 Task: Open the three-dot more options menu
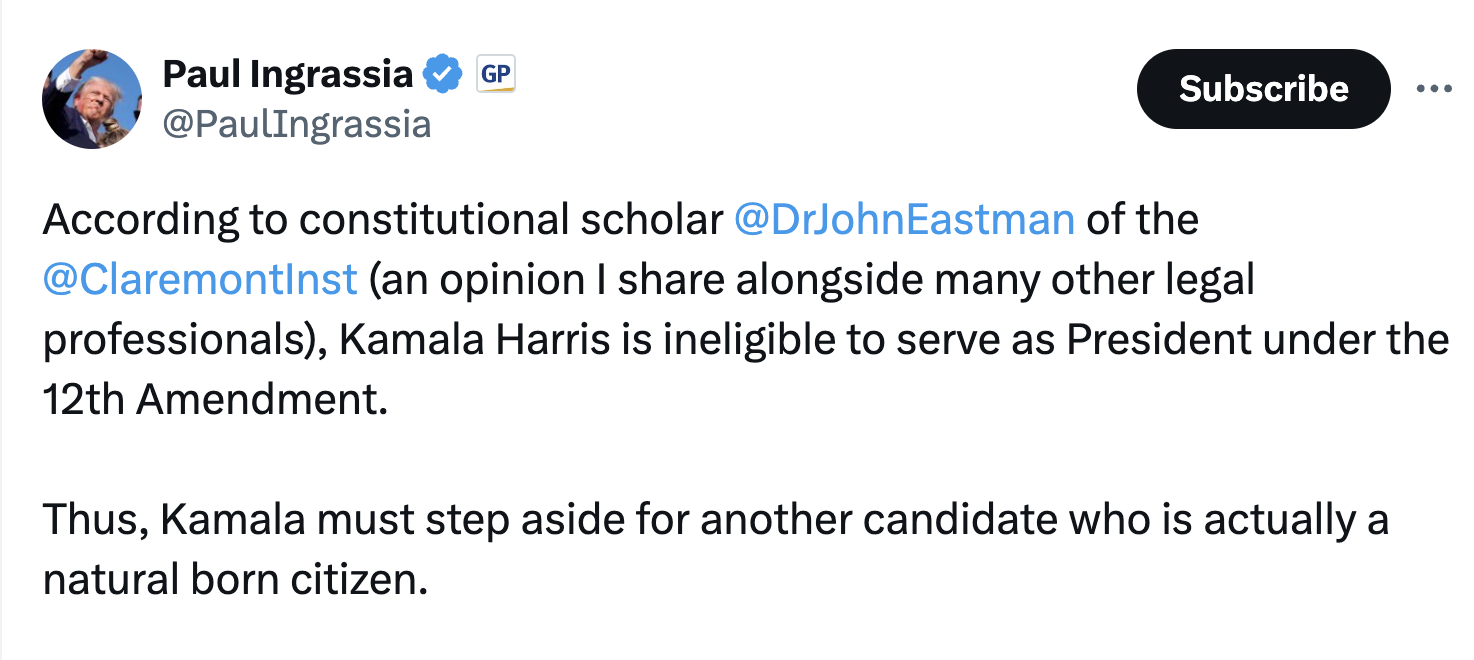(1434, 89)
